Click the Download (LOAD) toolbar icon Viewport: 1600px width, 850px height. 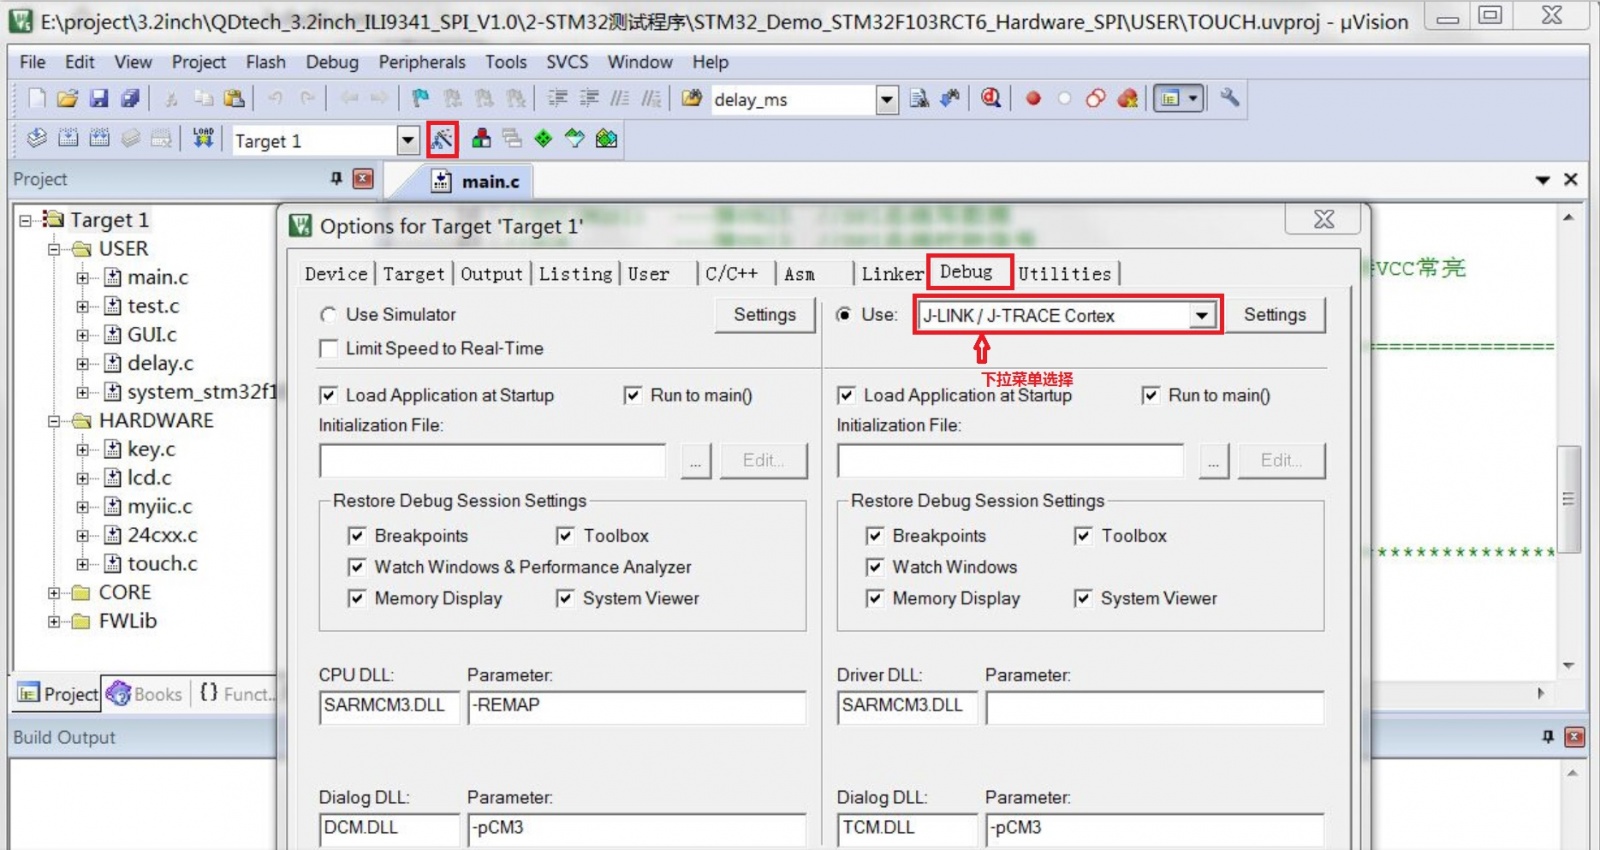[203, 139]
